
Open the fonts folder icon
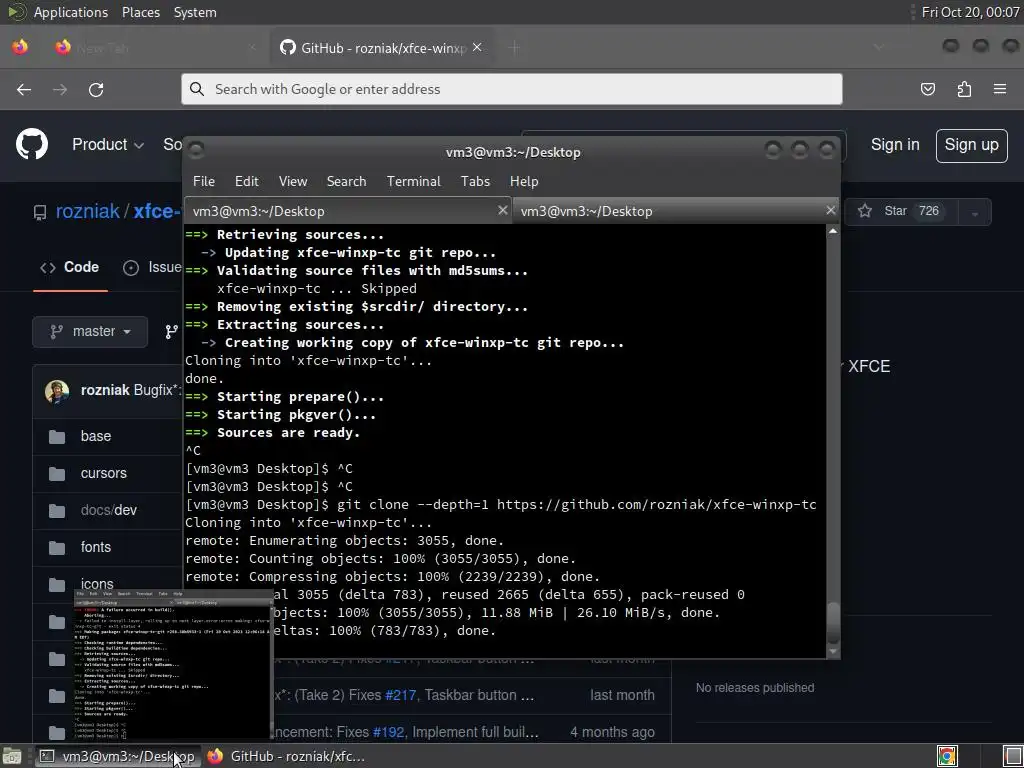point(57,547)
